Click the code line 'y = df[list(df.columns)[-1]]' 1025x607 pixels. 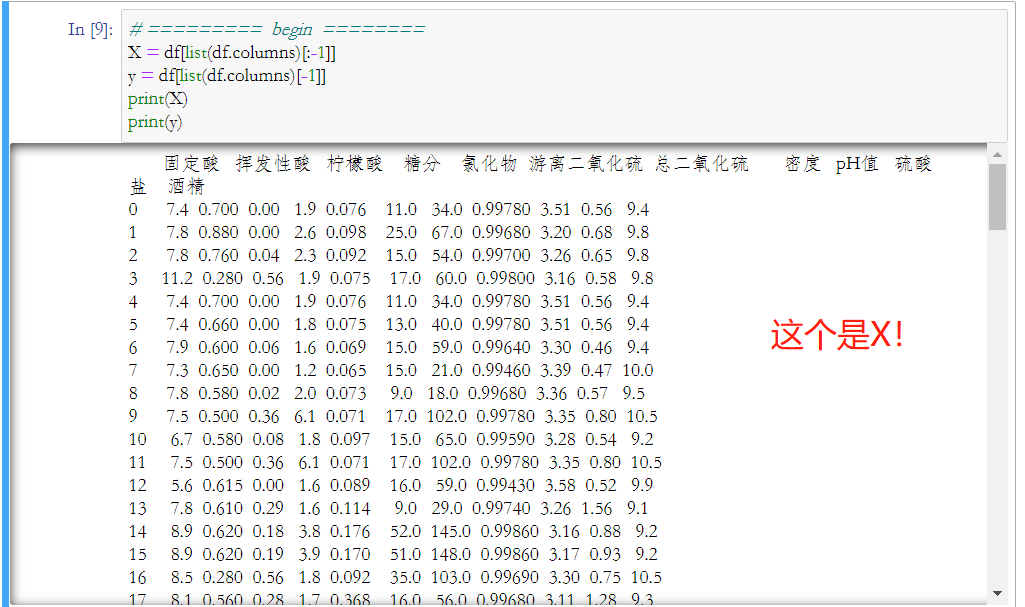coord(227,76)
